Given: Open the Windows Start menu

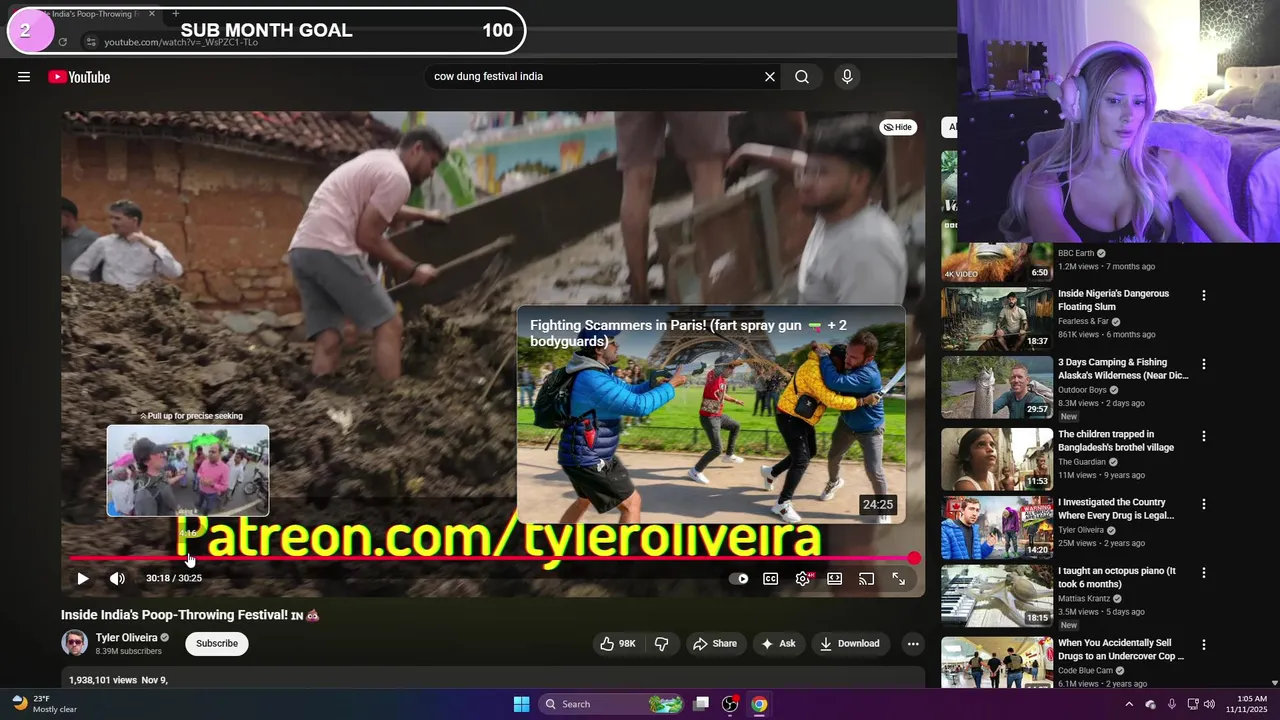Looking at the screenshot, I should pyautogui.click(x=521, y=704).
